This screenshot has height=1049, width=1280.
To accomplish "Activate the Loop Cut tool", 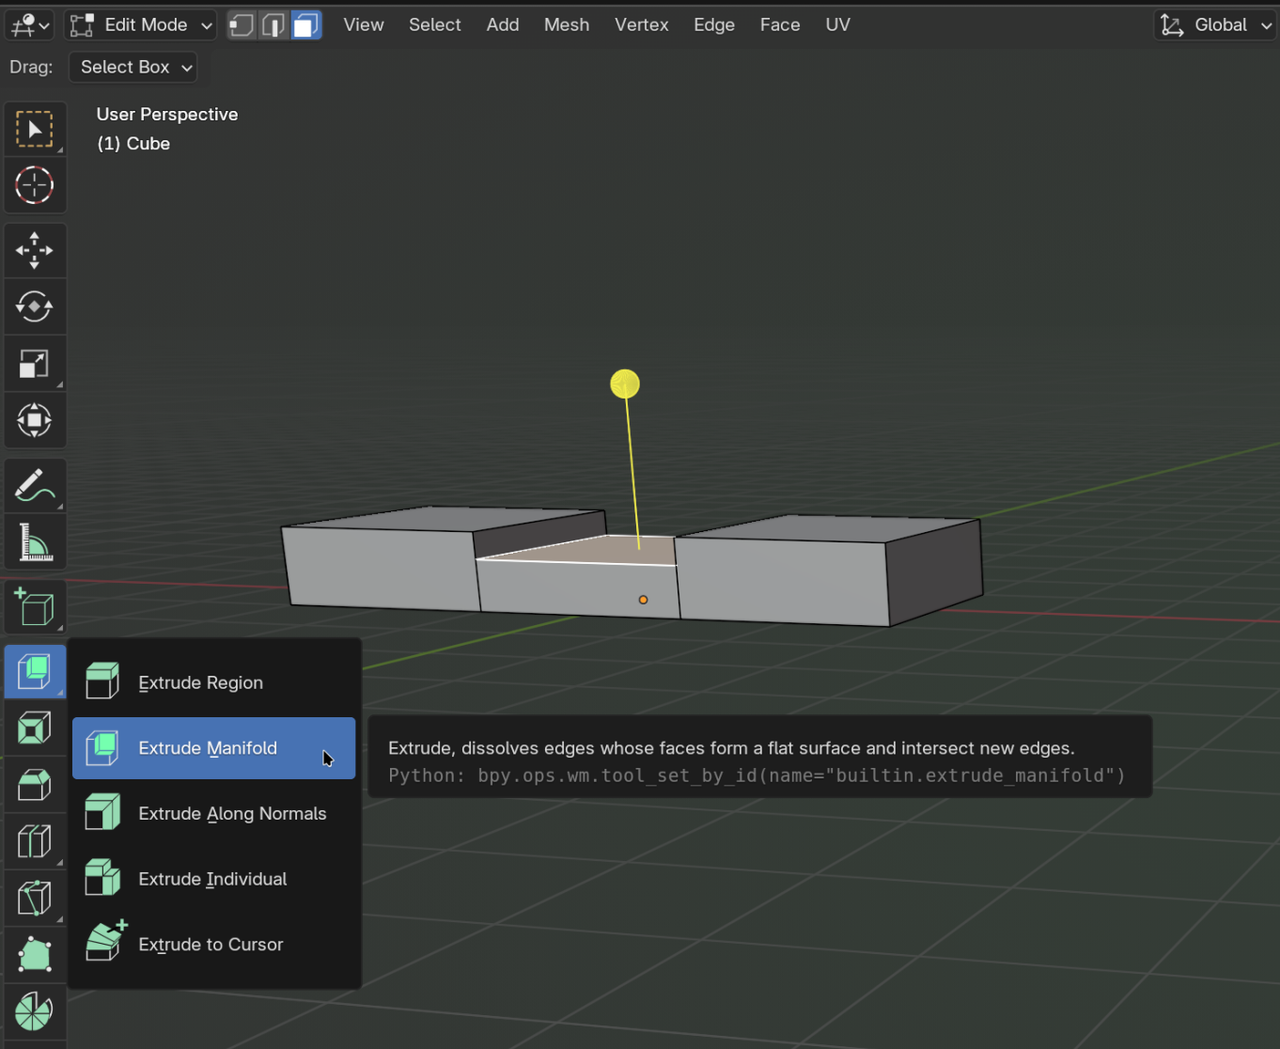I will 35,842.
